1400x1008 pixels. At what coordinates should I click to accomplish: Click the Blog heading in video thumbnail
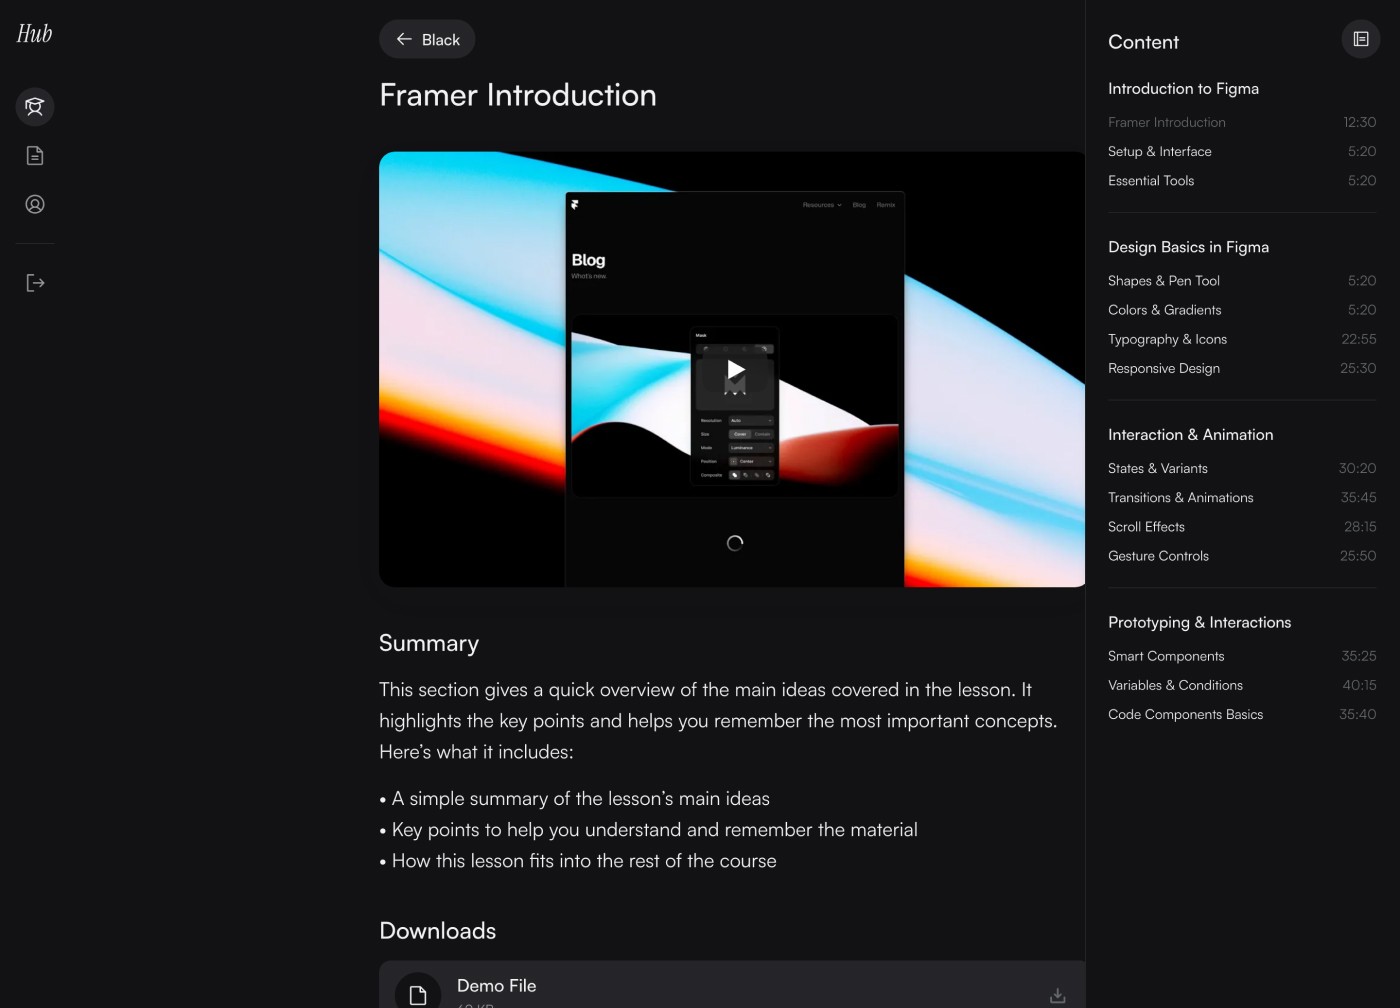click(x=588, y=260)
